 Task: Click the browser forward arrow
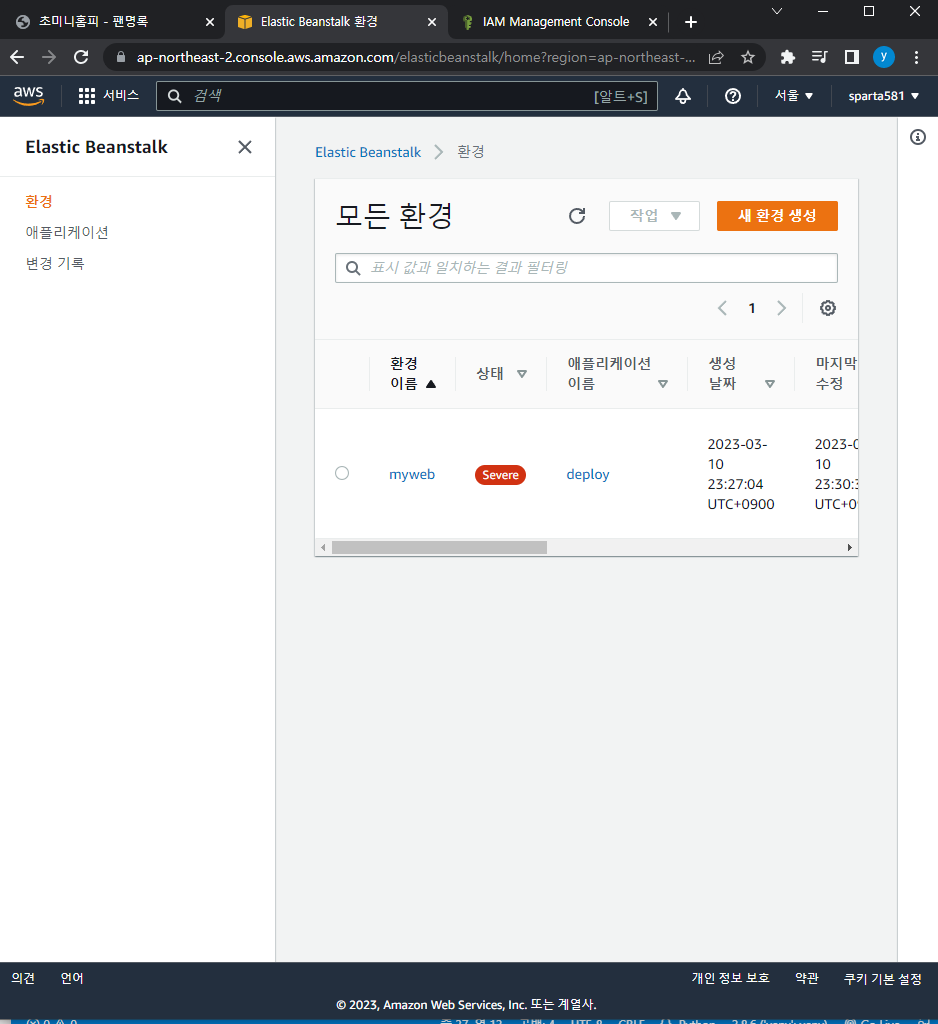(49, 57)
